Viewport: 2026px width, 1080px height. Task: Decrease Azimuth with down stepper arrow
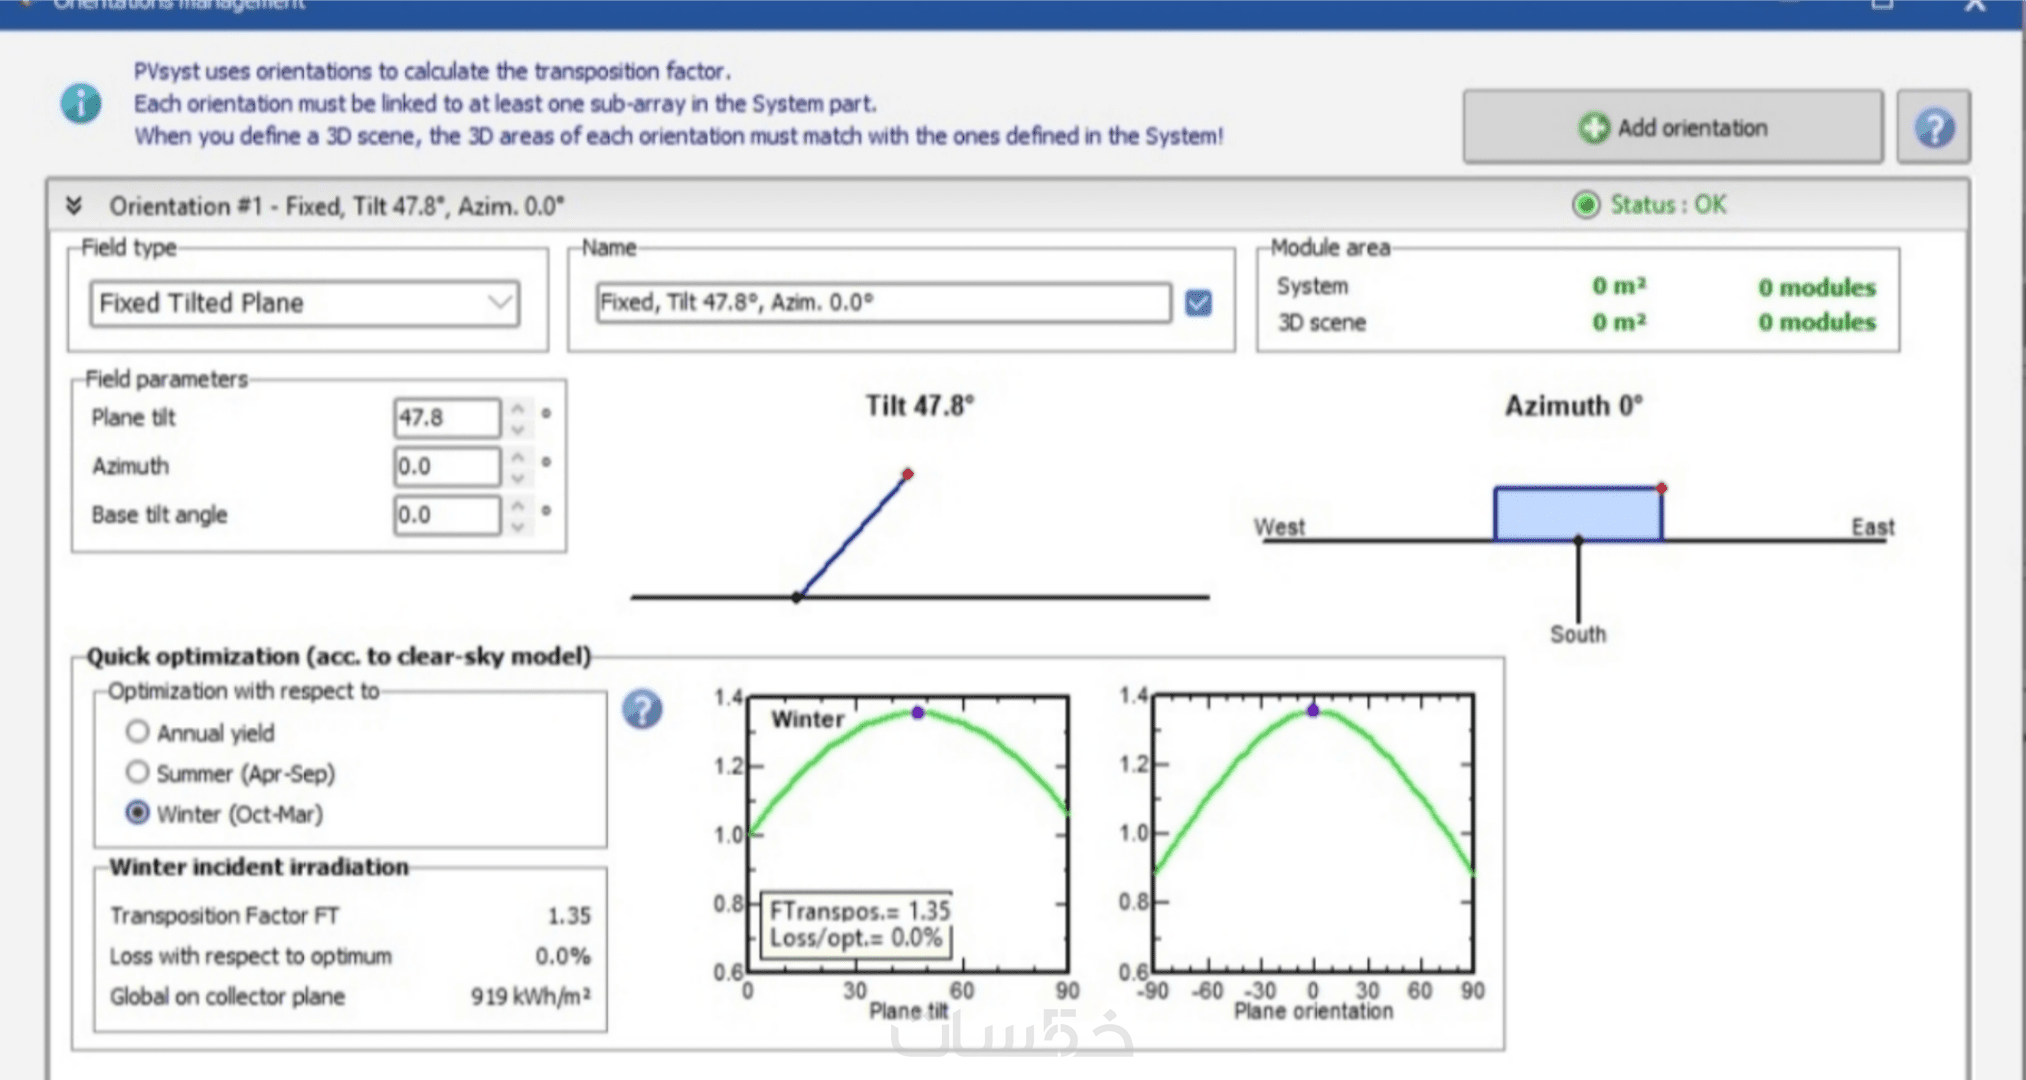(518, 477)
